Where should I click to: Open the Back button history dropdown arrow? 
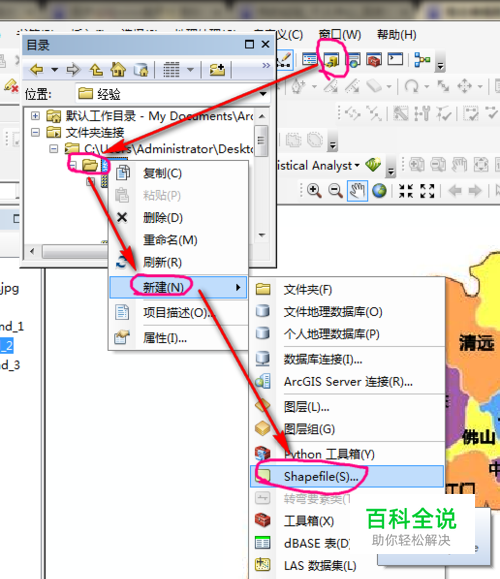tap(55, 69)
